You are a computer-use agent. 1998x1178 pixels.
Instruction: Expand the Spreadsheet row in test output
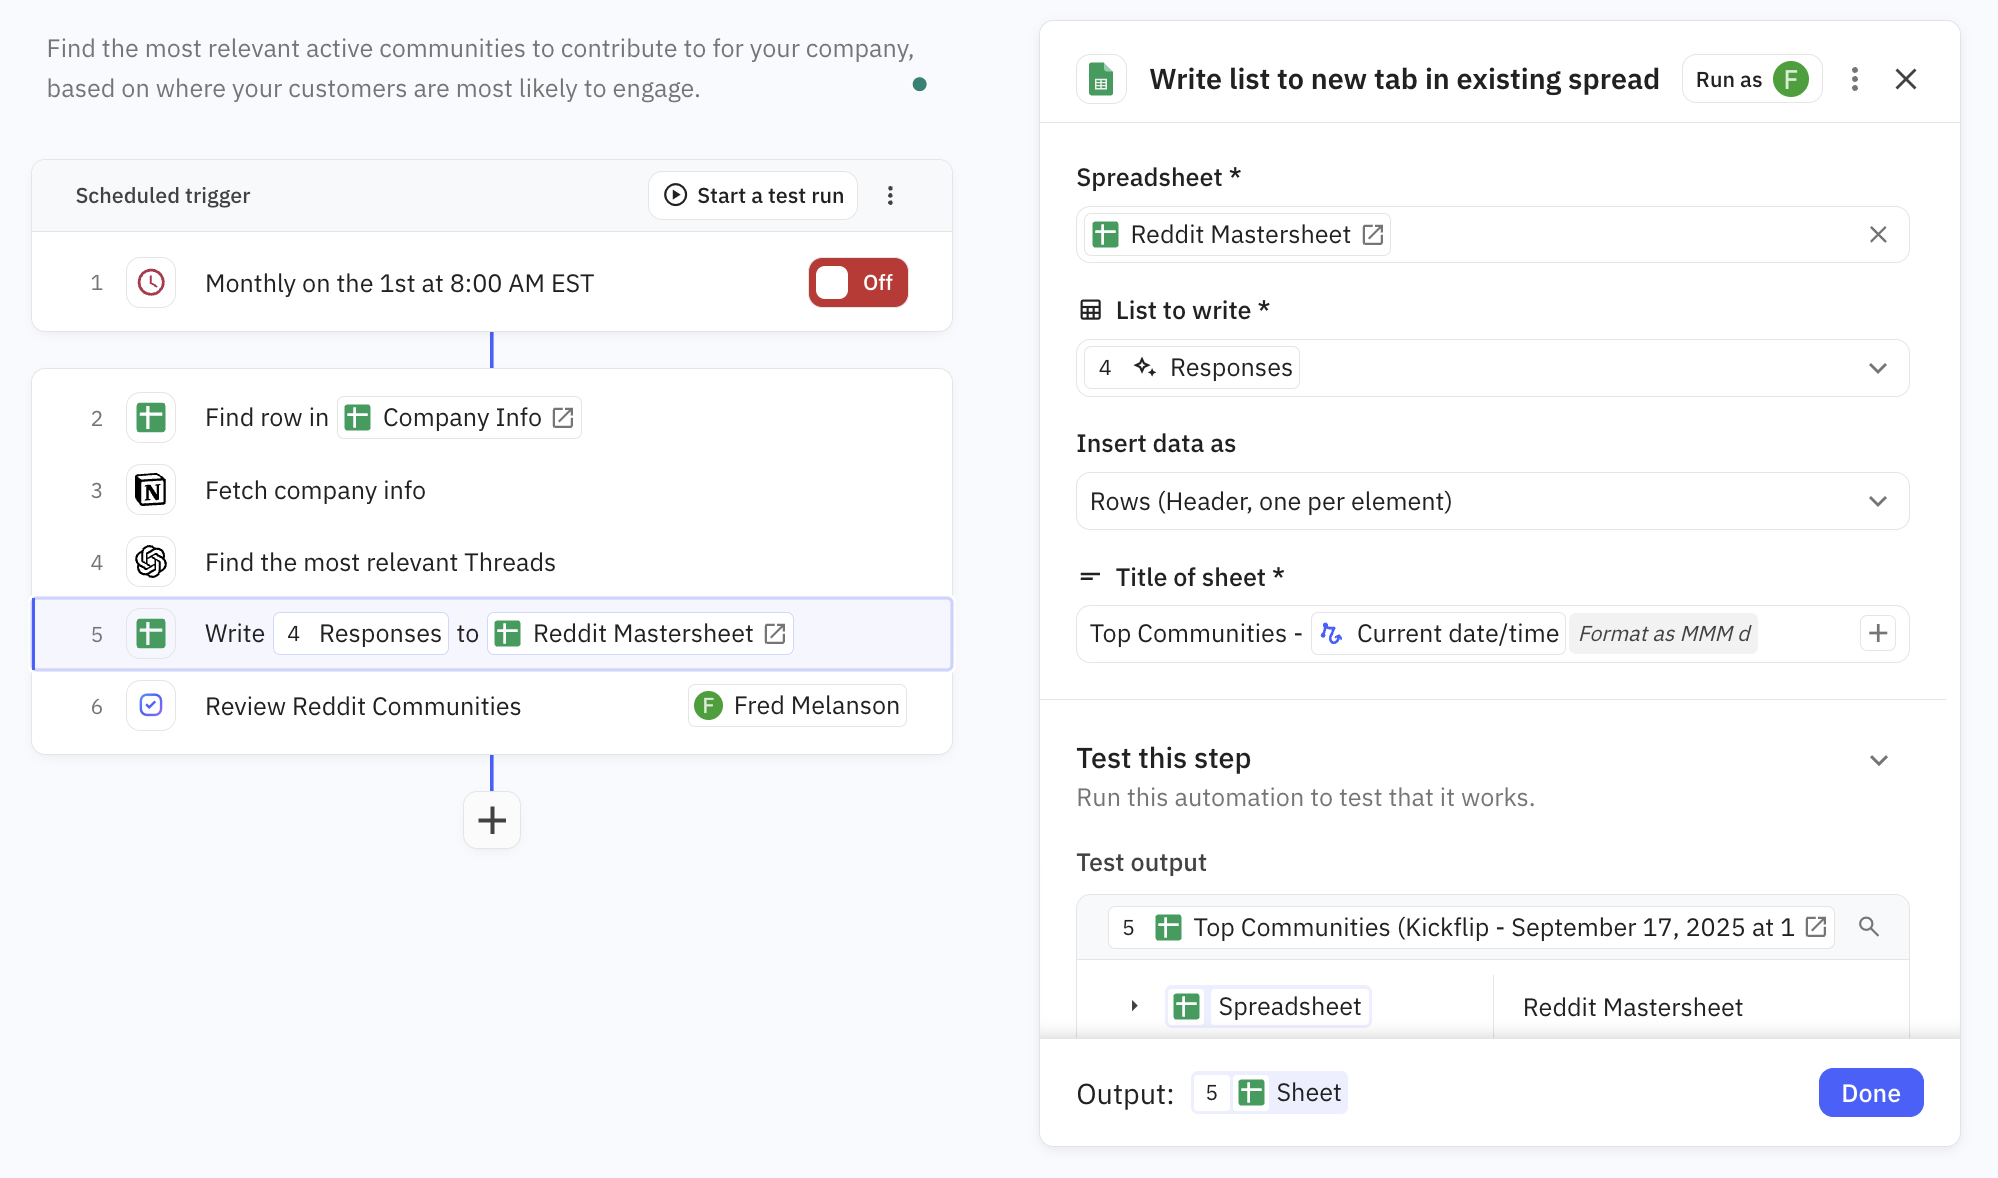click(x=1134, y=1006)
